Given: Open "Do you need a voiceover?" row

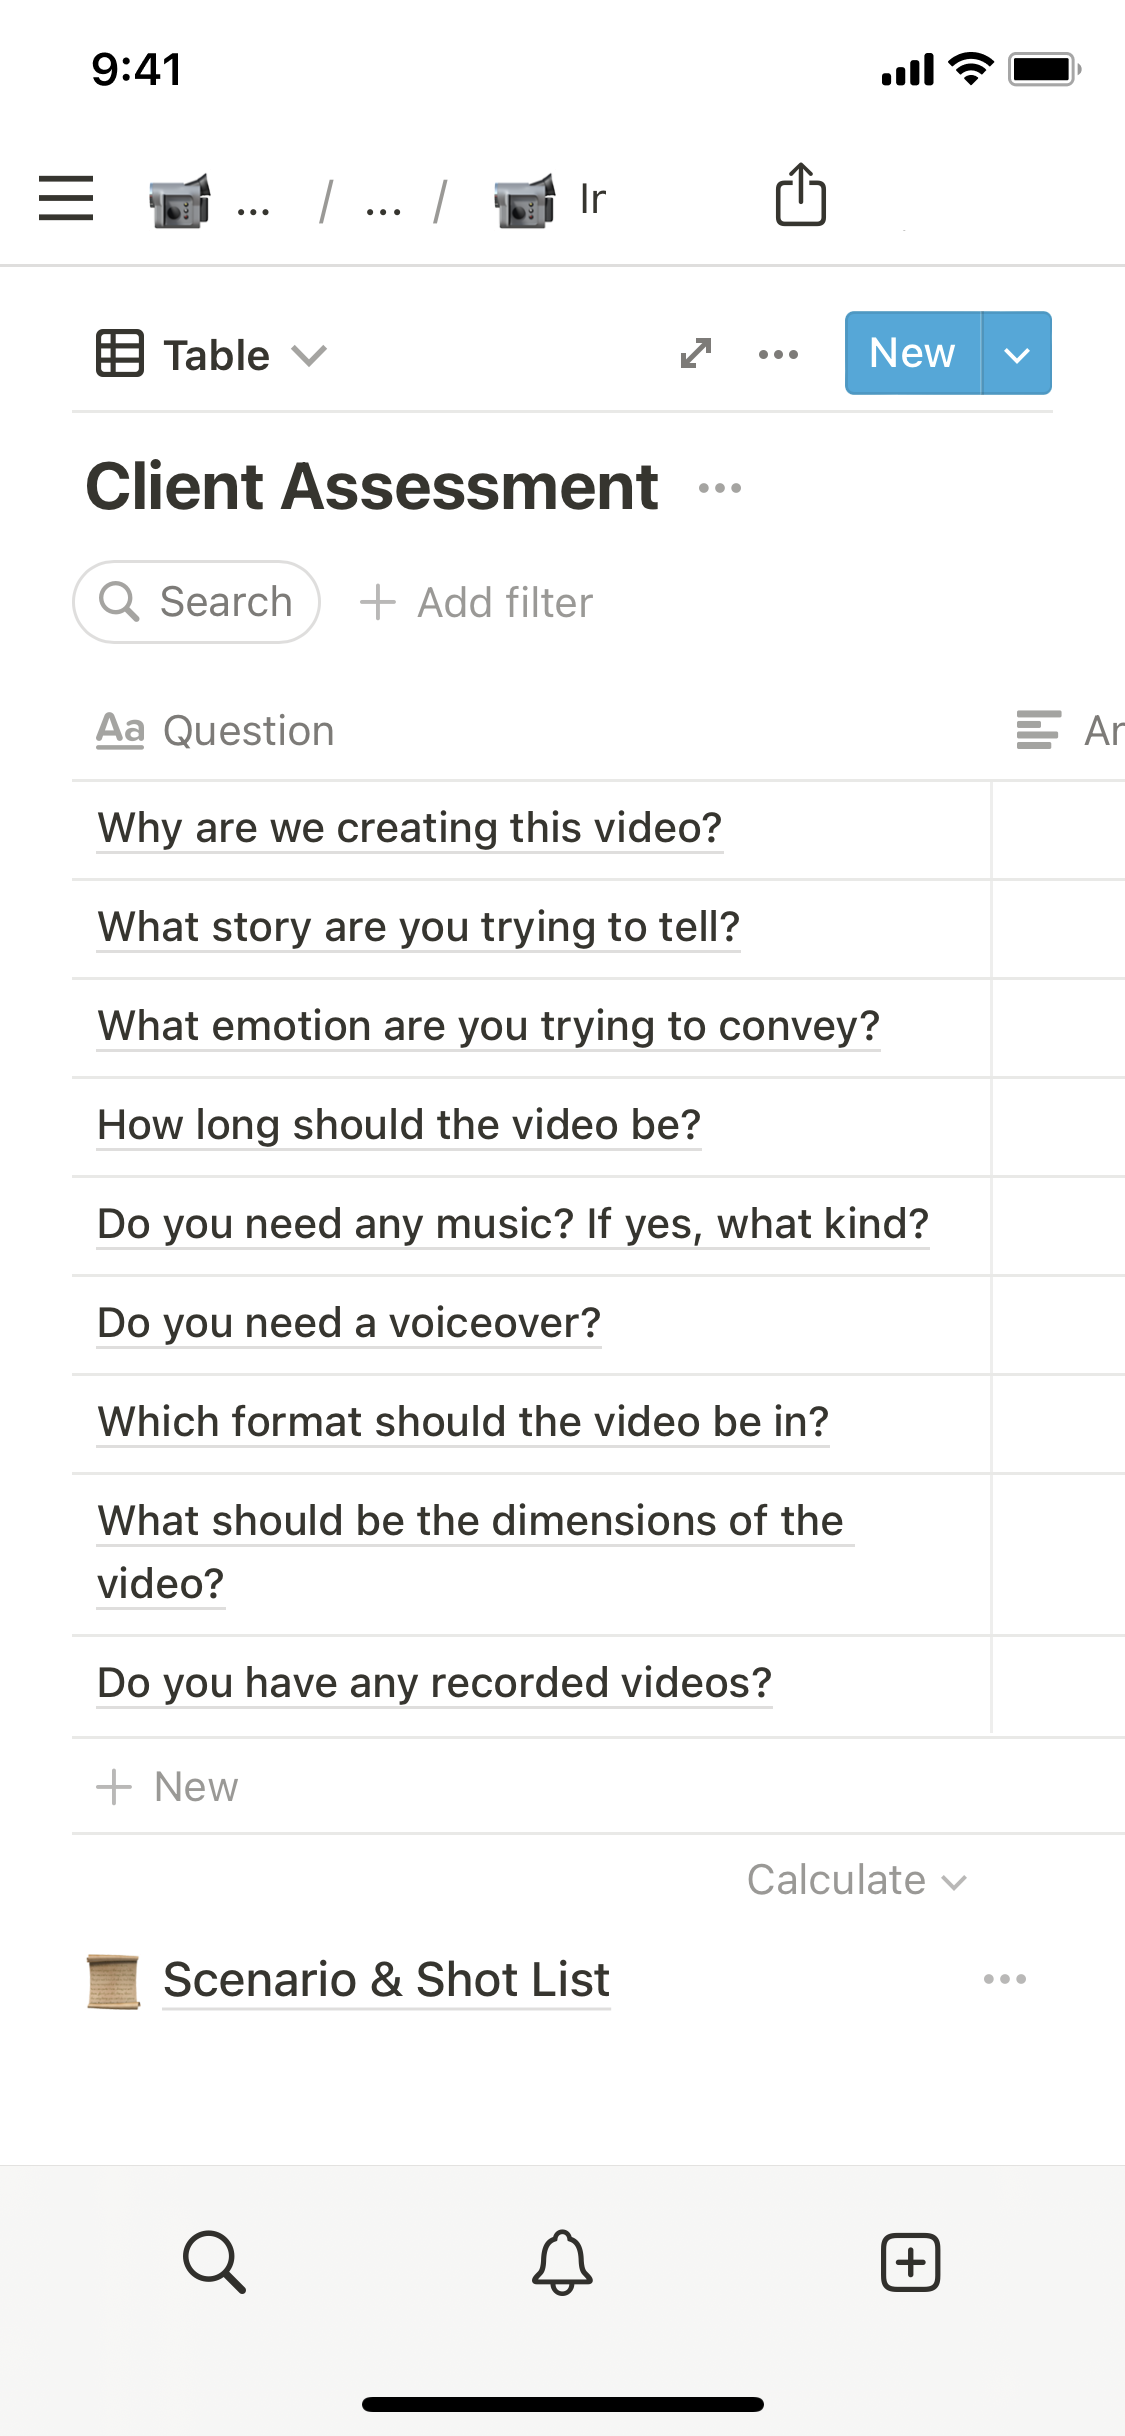Looking at the screenshot, I should (x=349, y=1323).
